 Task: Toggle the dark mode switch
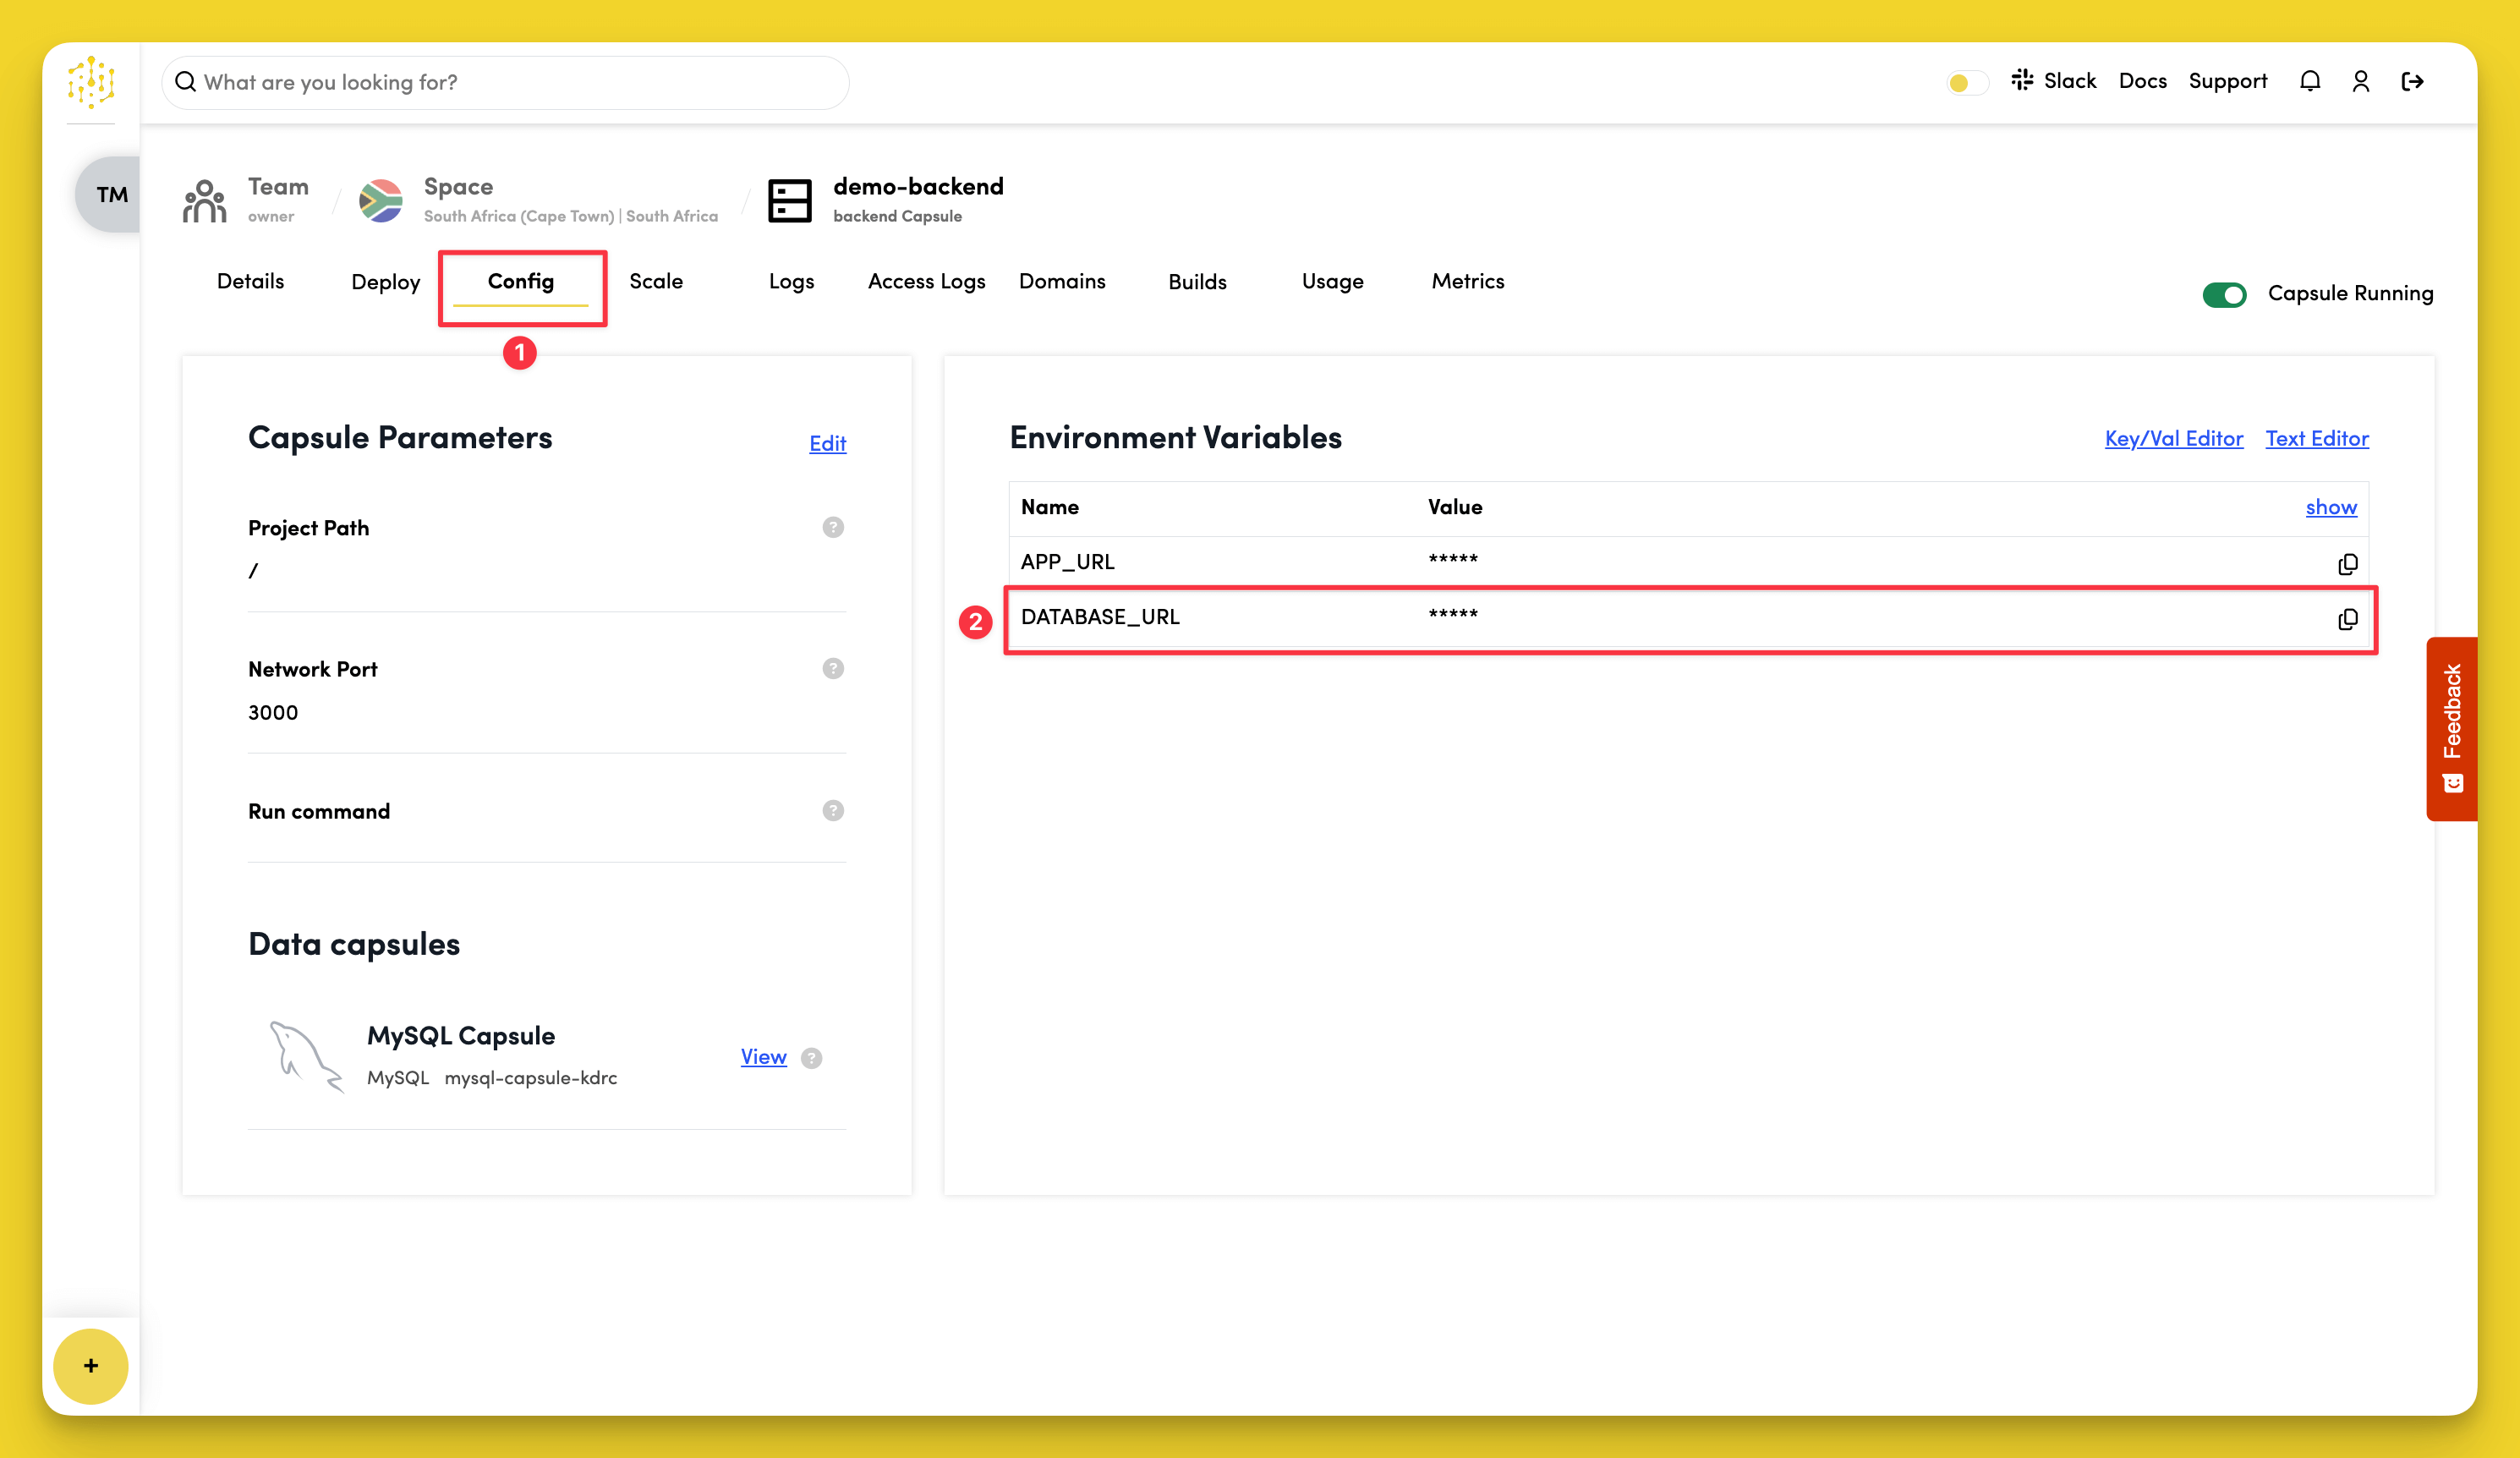click(1966, 82)
